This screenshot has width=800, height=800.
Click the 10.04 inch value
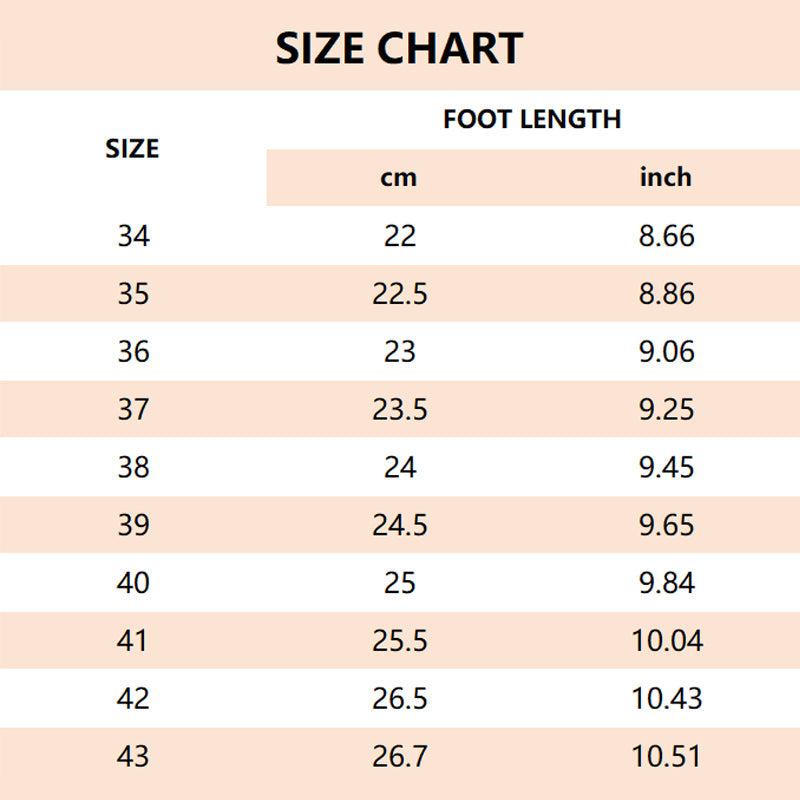point(667,641)
